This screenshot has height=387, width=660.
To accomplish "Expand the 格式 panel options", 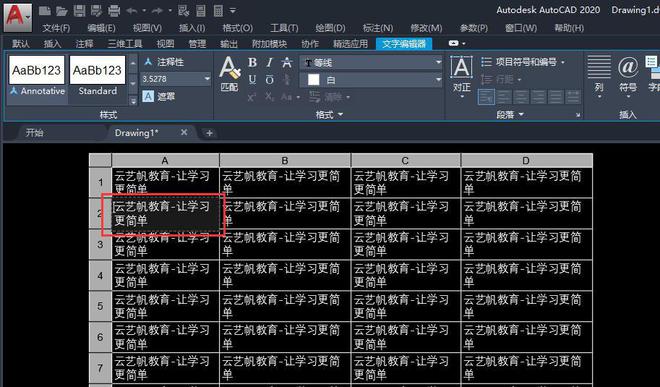I will (x=329, y=115).
